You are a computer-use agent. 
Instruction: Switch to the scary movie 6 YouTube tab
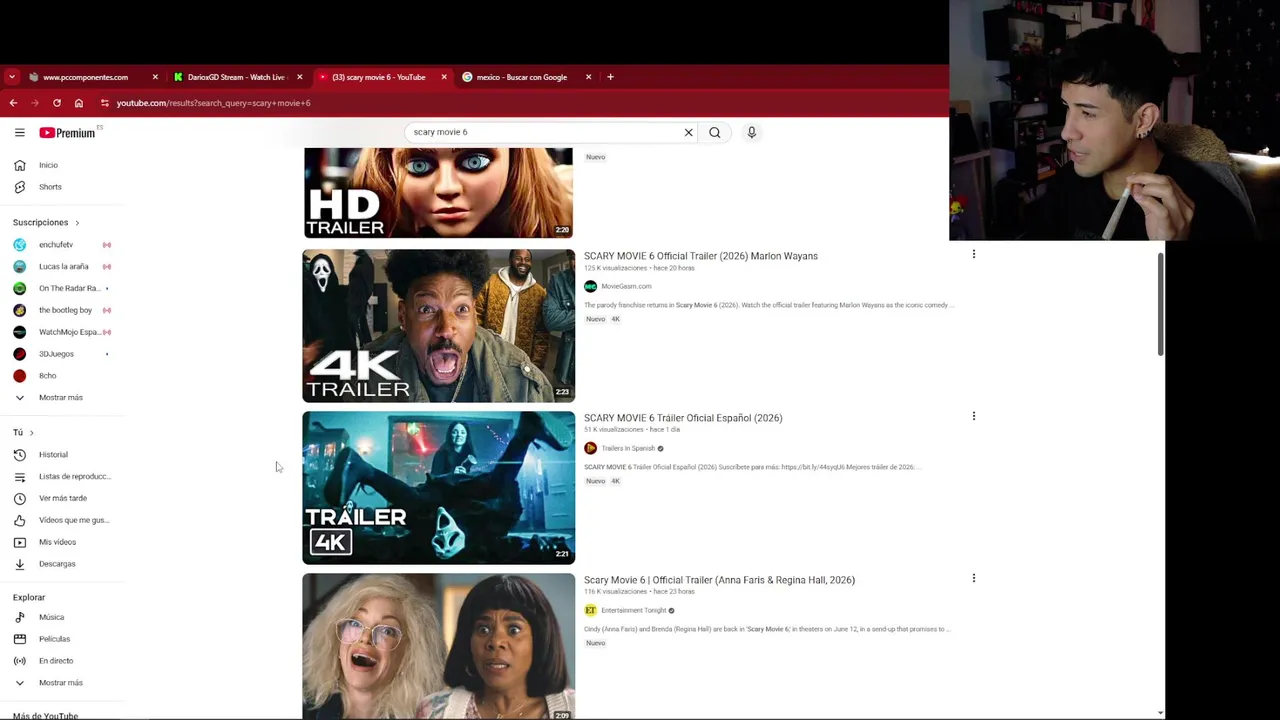tap(382, 77)
